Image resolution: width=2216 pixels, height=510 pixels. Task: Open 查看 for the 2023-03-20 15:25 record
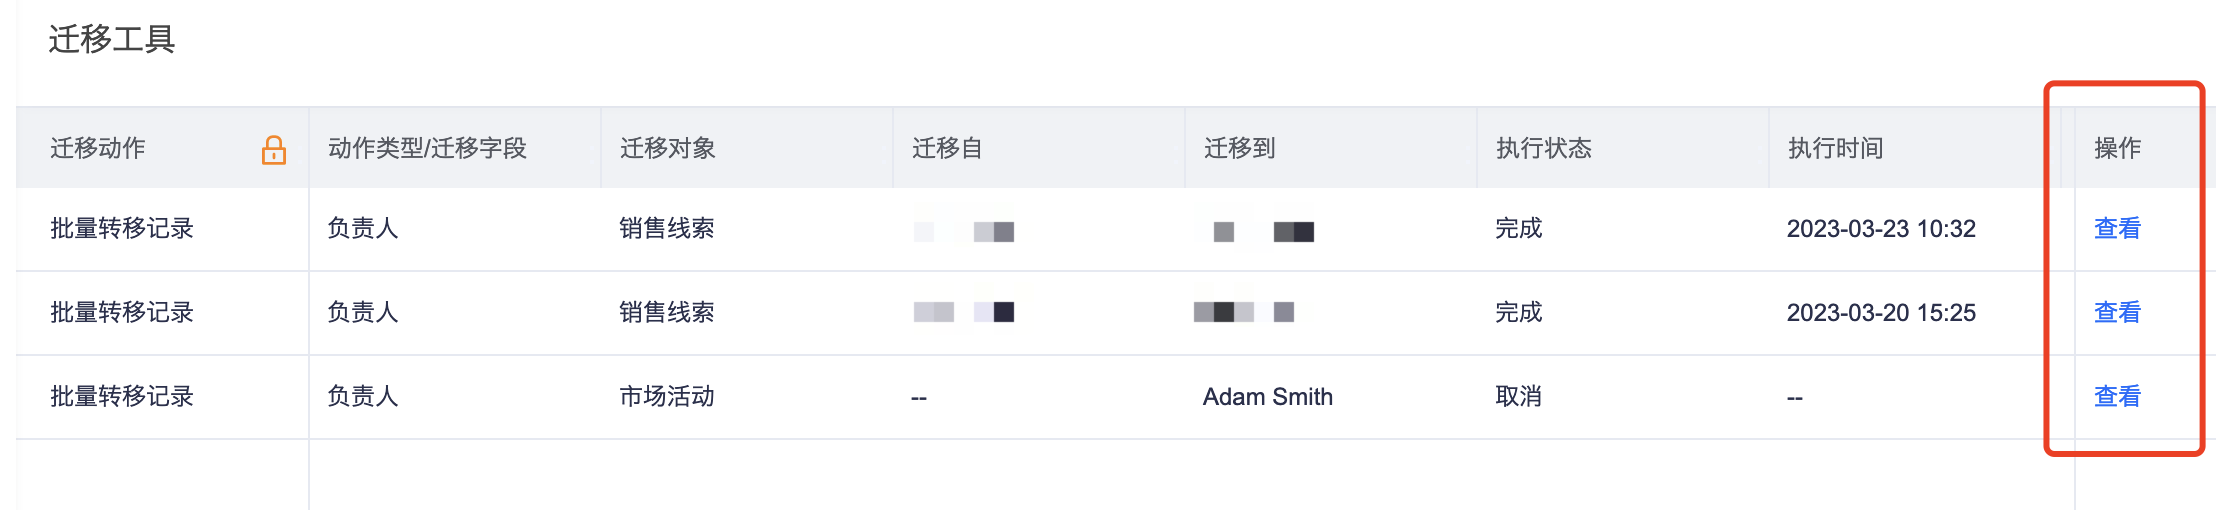tap(2117, 313)
